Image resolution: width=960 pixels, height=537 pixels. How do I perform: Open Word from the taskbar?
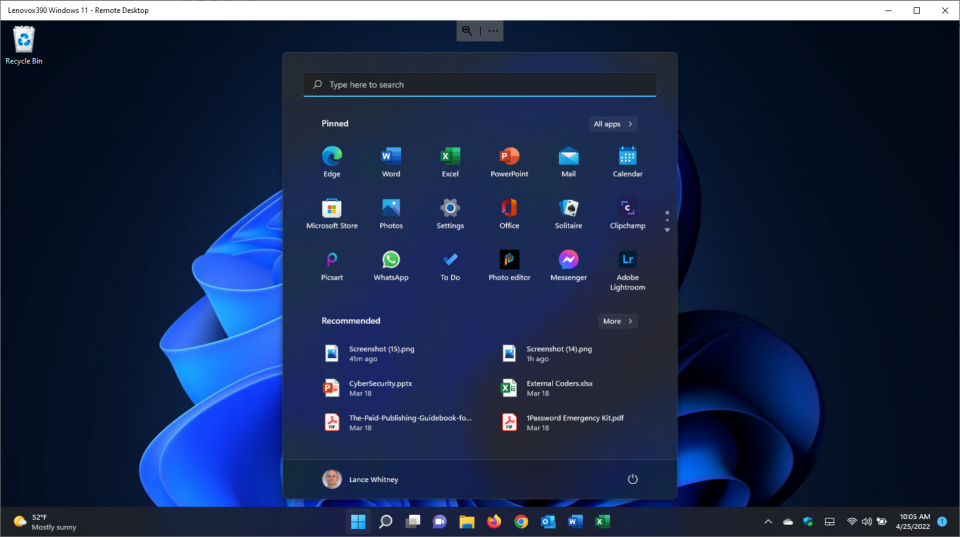575,522
